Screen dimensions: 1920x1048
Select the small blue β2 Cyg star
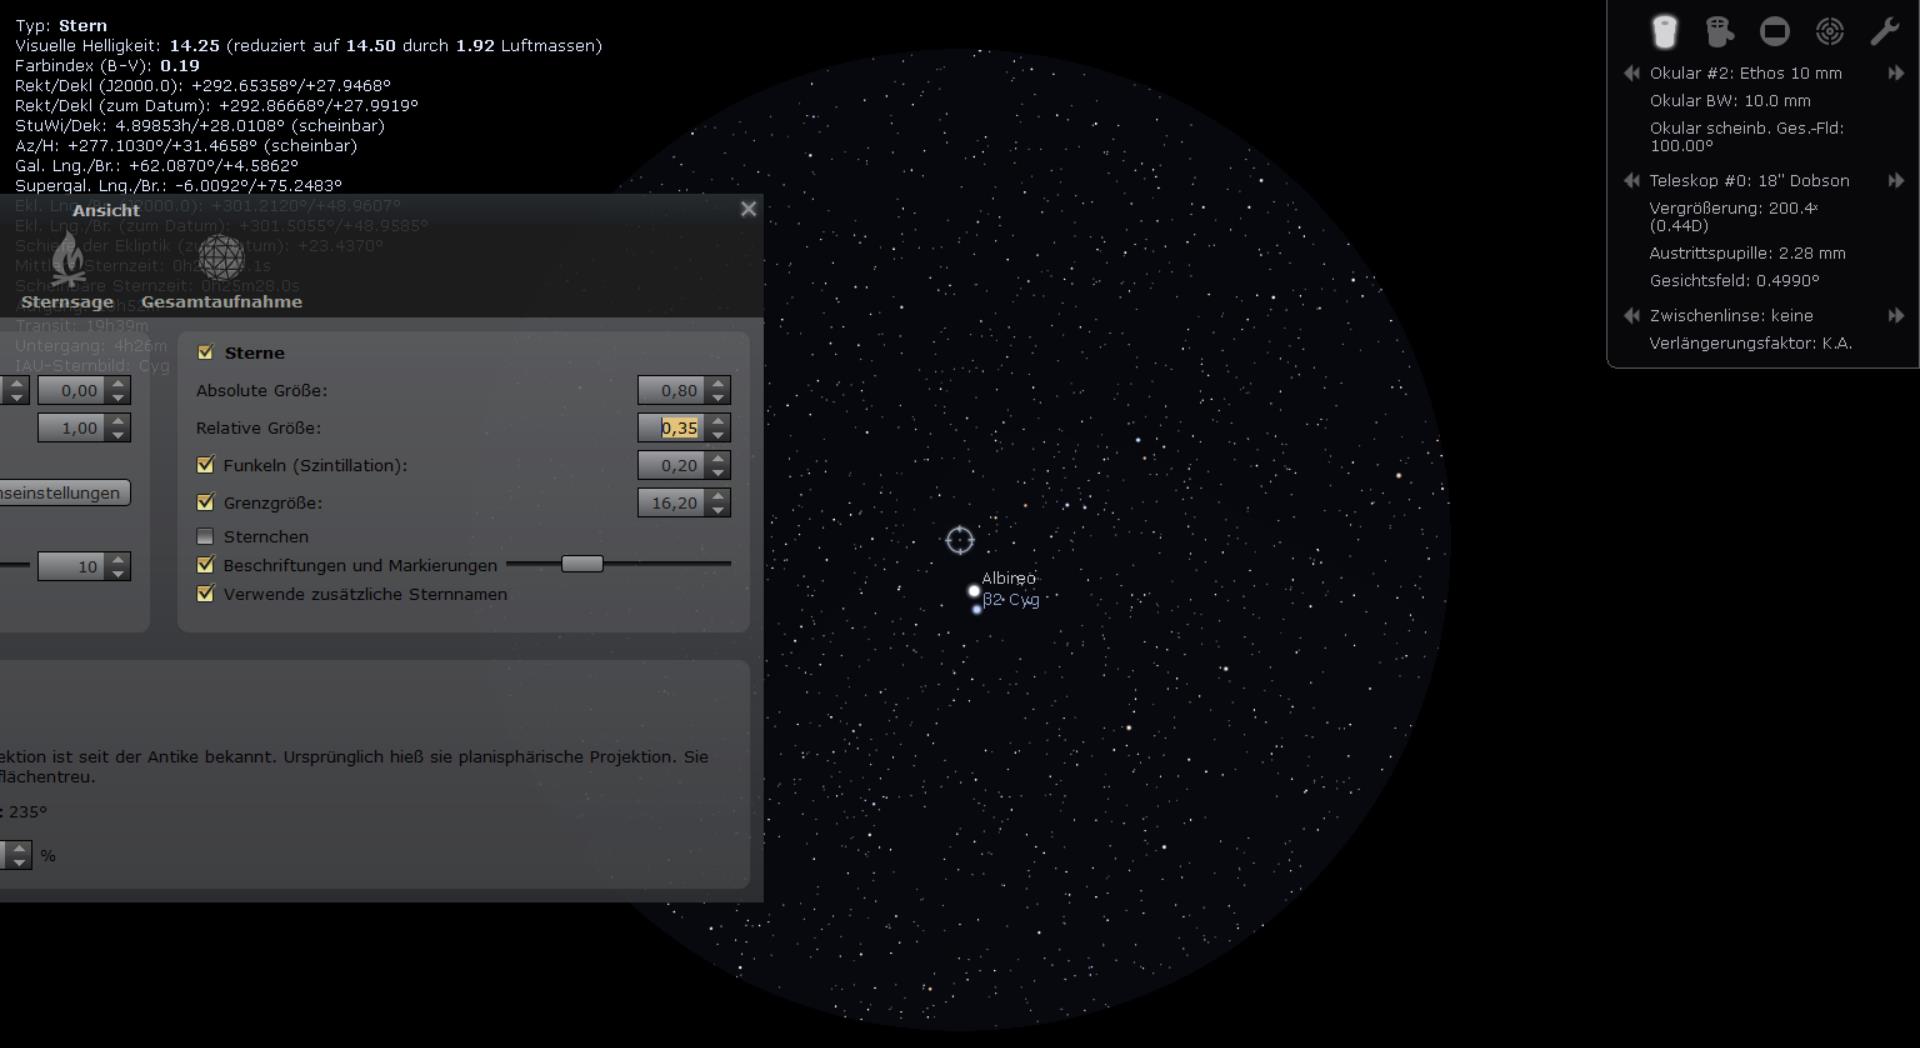click(x=977, y=609)
